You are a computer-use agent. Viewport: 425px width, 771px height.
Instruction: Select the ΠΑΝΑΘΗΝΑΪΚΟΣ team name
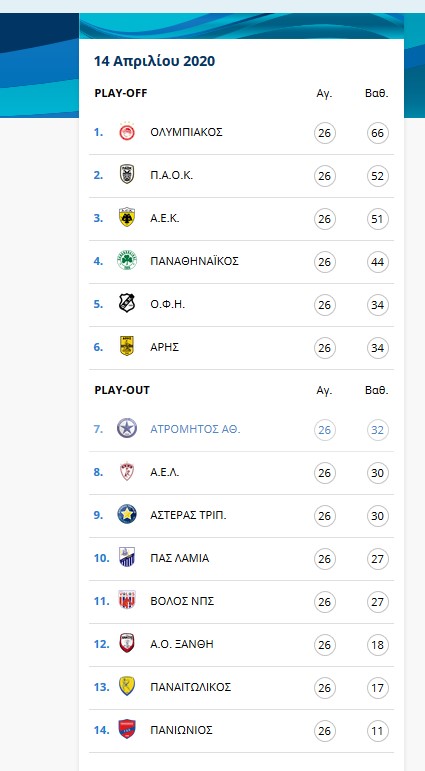[x=194, y=261]
